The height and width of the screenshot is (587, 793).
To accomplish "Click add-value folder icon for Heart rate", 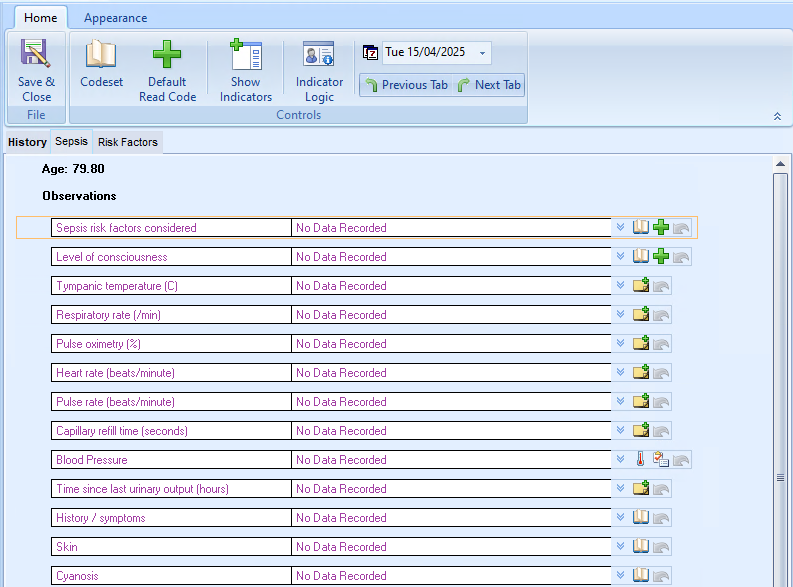I will coord(641,372).
